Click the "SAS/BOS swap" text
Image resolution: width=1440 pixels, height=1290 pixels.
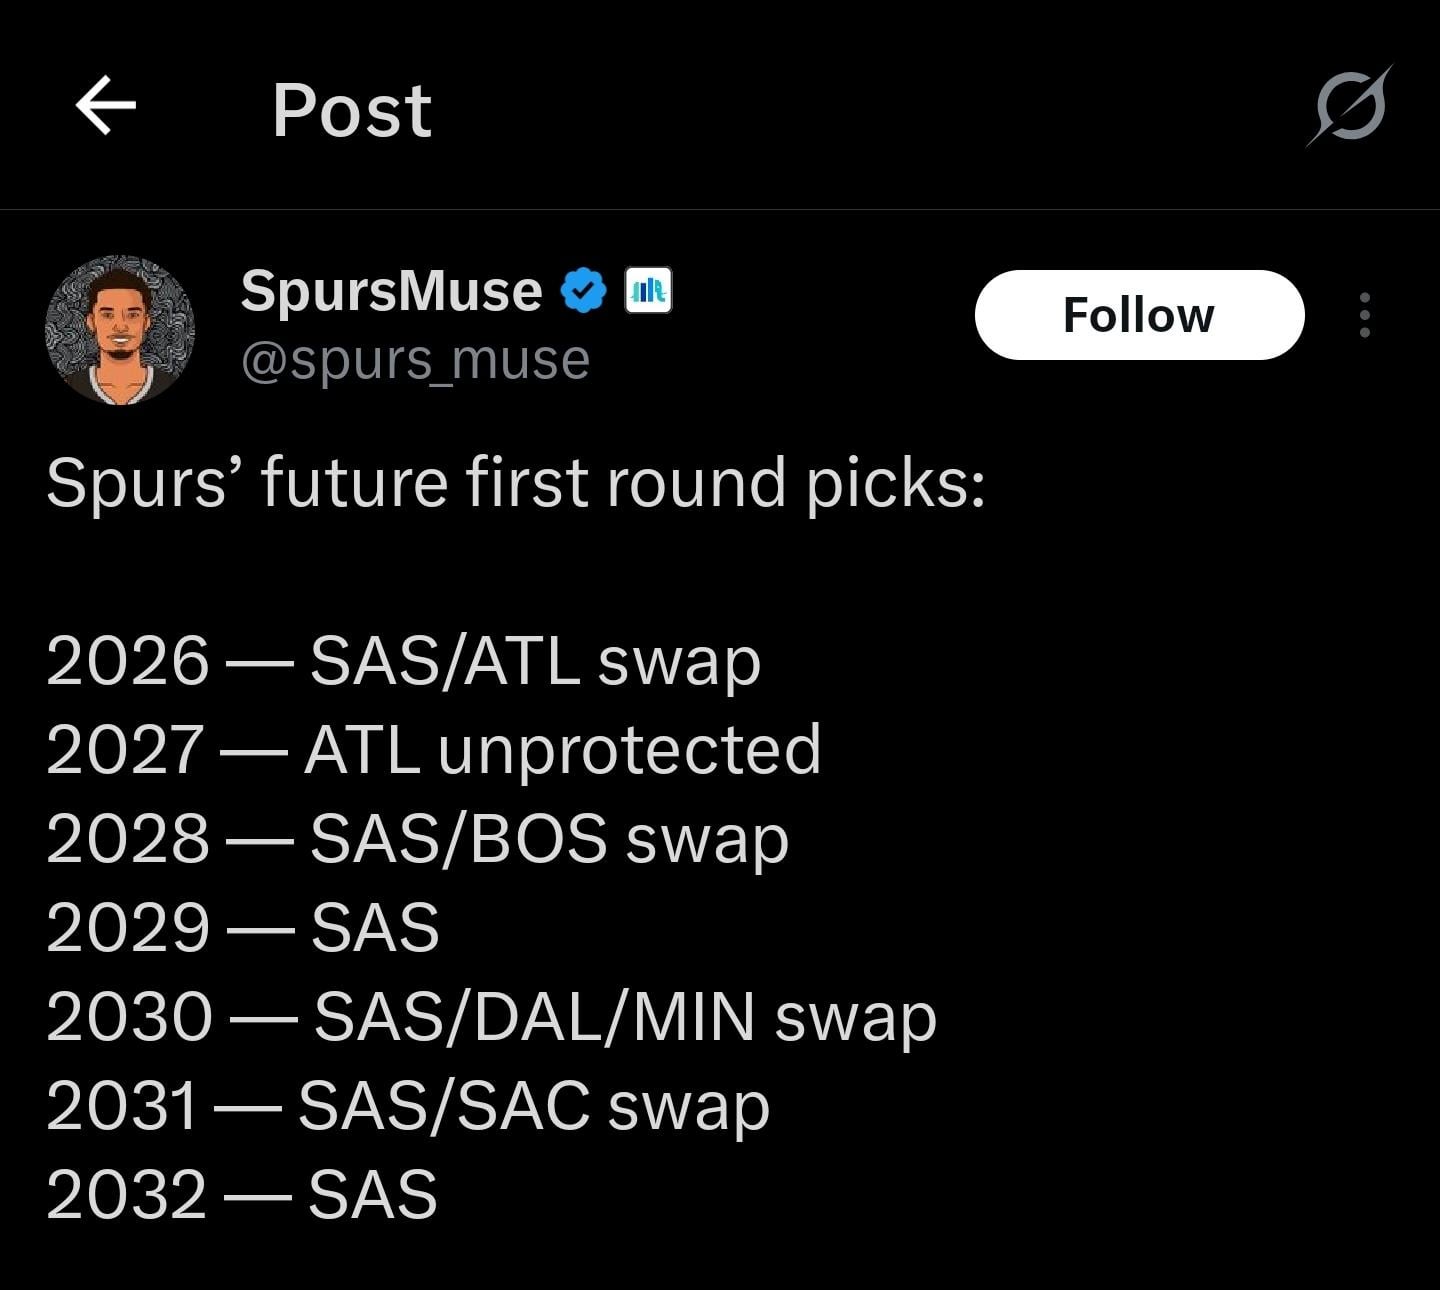549,839
